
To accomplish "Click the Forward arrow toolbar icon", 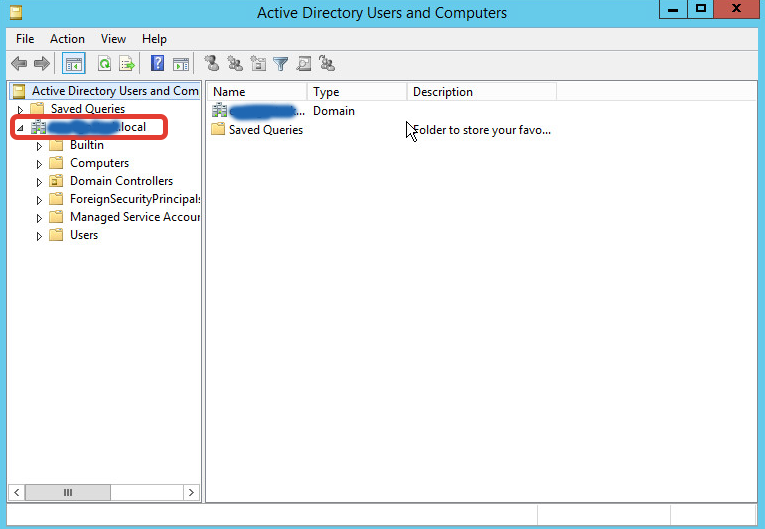I will (41, 64).
